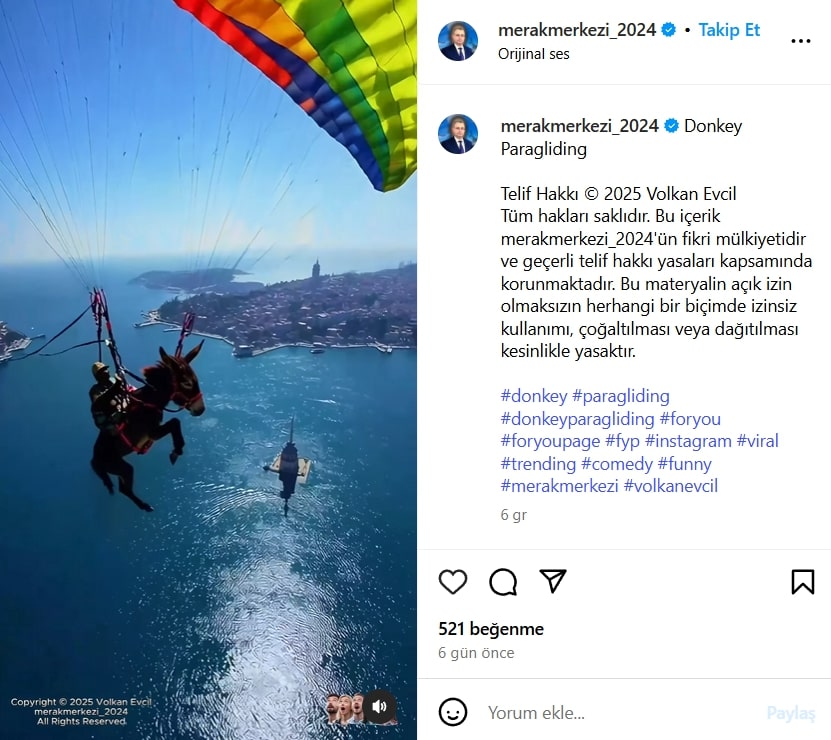Image resolution: width=831 pixels, height=740 pixels.
Task: Click Orijinal ses audio link
Action: click(x=534, y=54)
